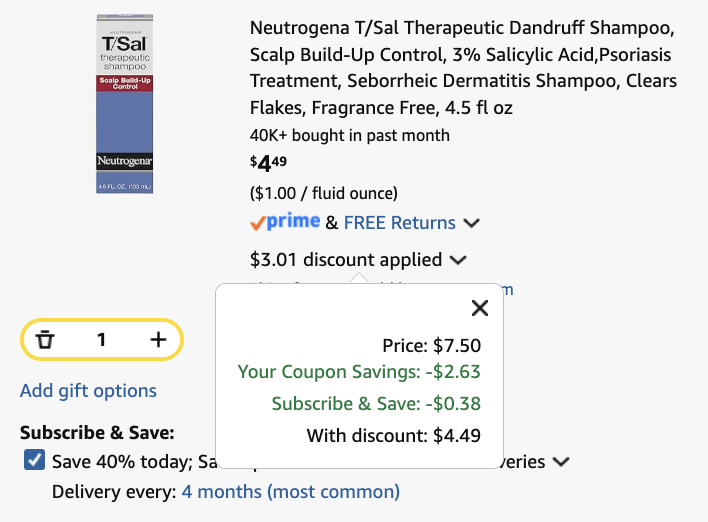Viewport: 708px width, 522px height.
Task: Click the $4.49 item price
Action: pos(268,163)
